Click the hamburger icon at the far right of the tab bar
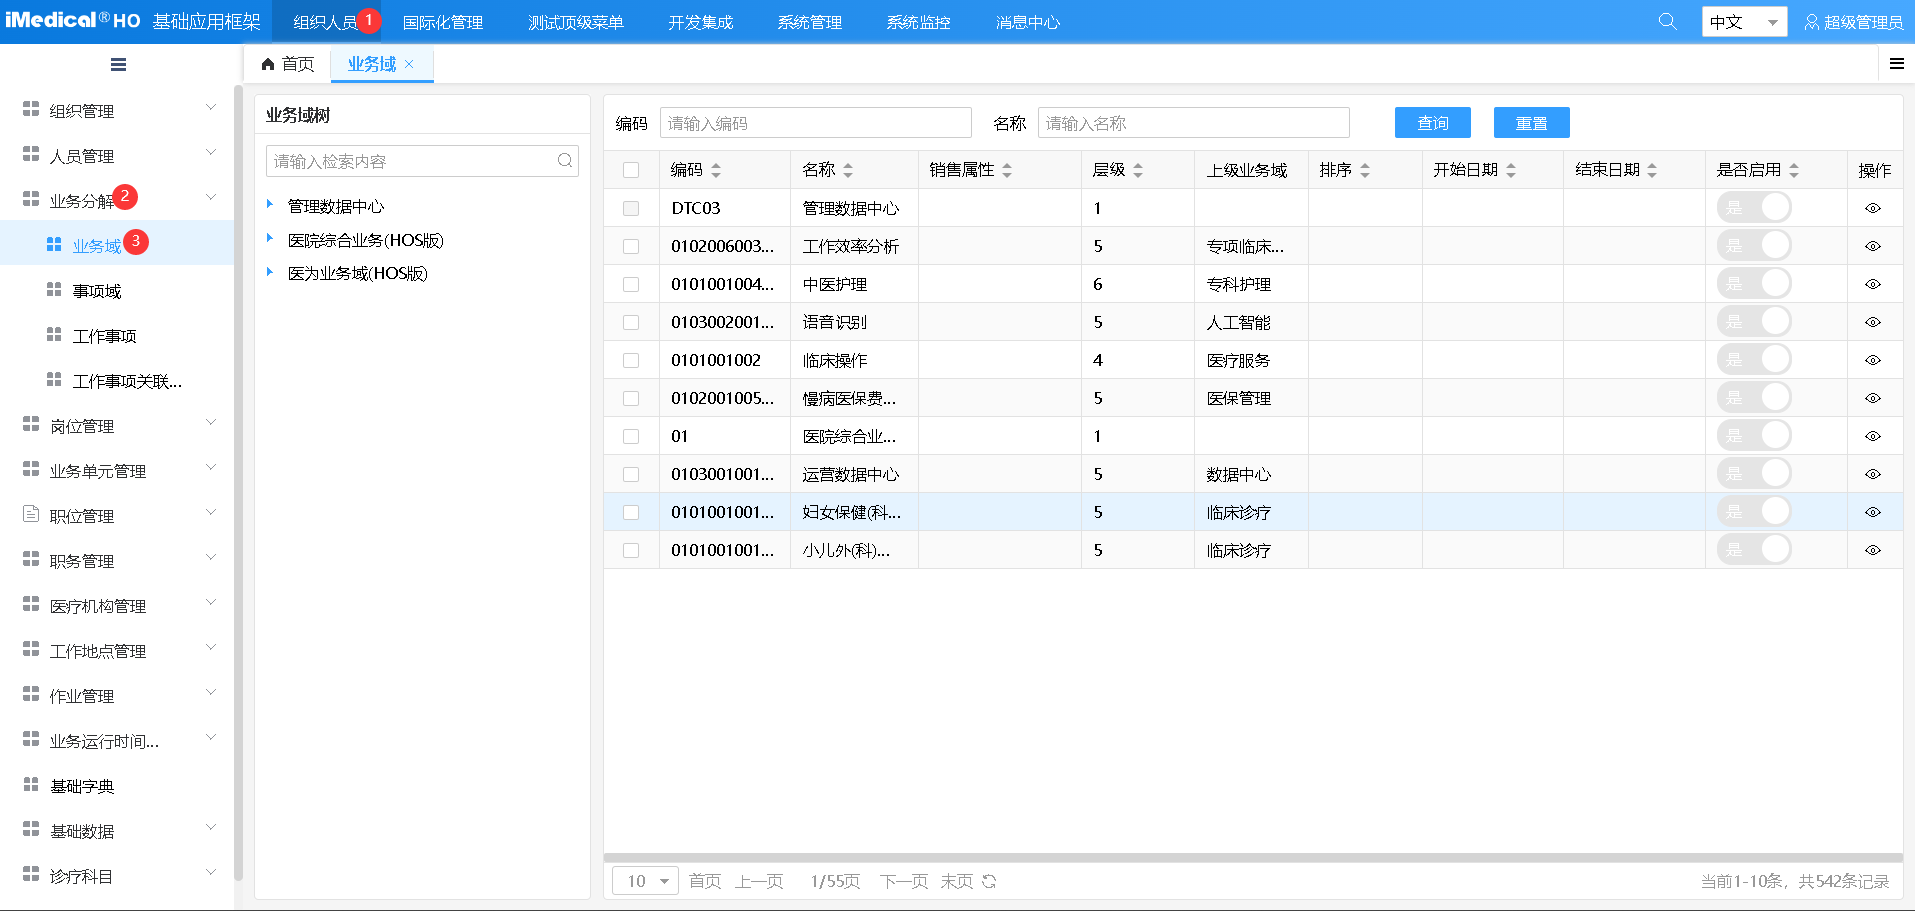 pos(1897,63)
